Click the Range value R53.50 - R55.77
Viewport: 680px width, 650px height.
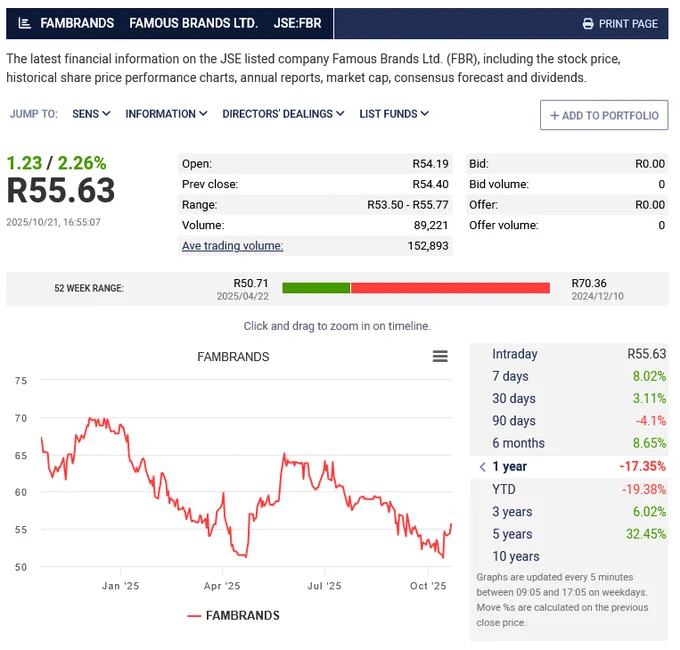tap(408, 205)
